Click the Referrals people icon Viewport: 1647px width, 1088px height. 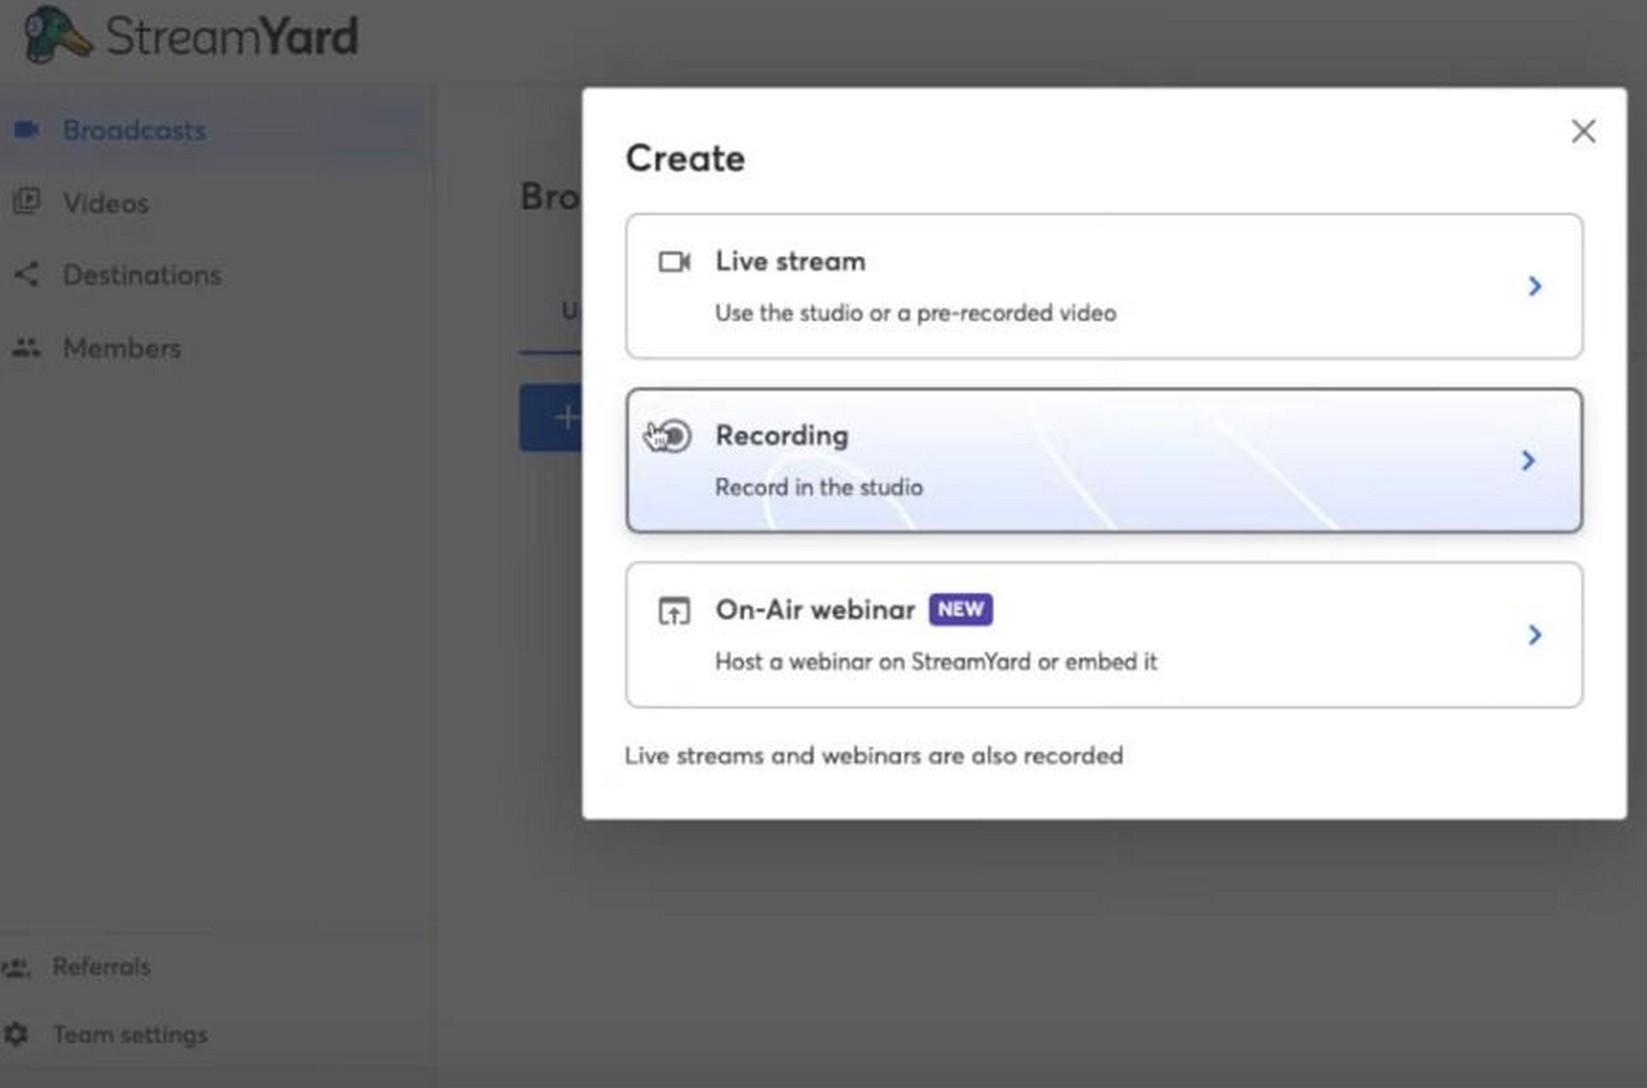[x=16, y=967]
